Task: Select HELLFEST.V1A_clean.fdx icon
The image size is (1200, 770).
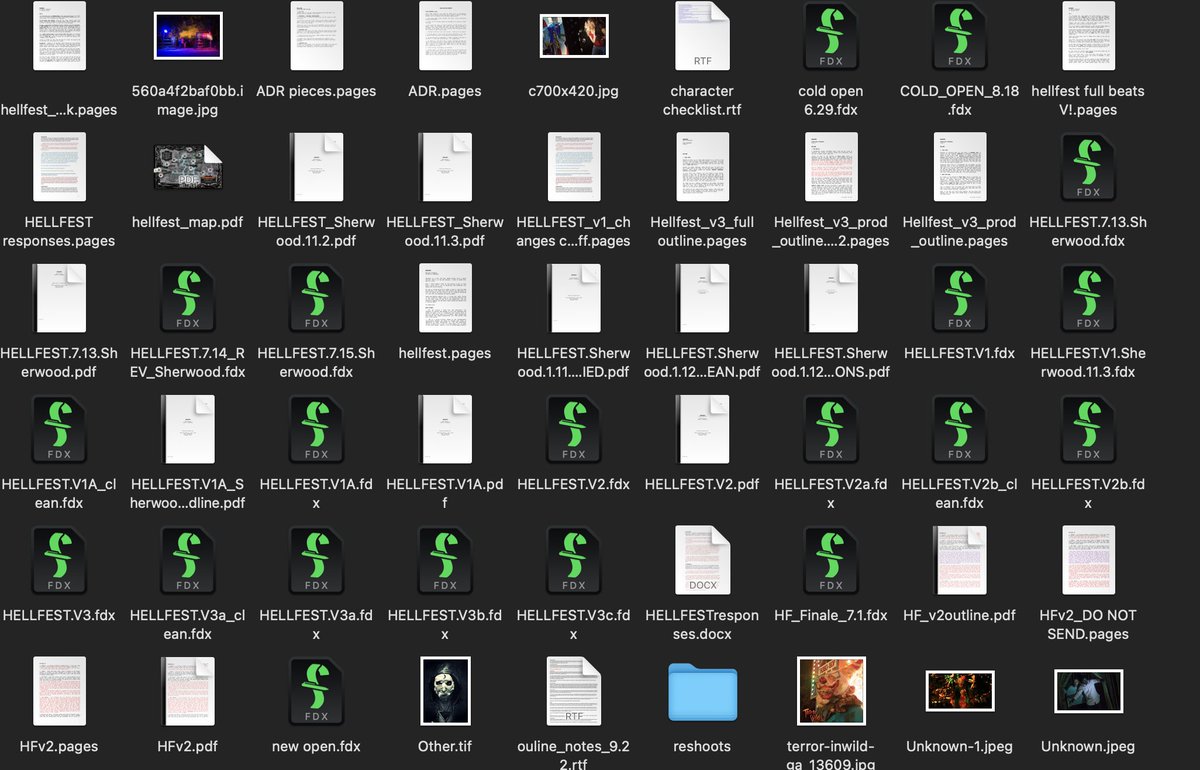Action: tap(60, 429)
